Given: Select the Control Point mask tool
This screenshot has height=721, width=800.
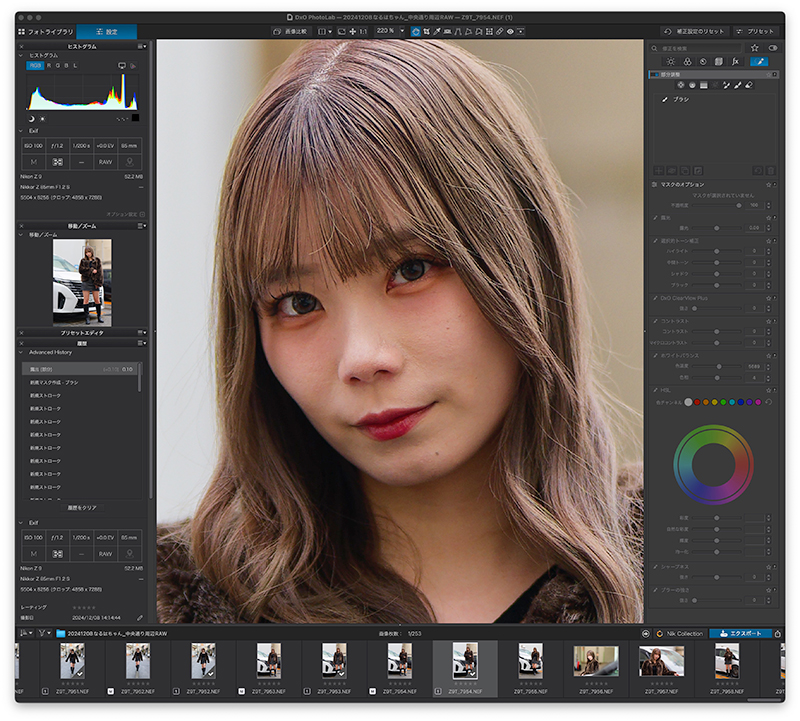Looking at the screenshot, I should click(x=681, y=85).
